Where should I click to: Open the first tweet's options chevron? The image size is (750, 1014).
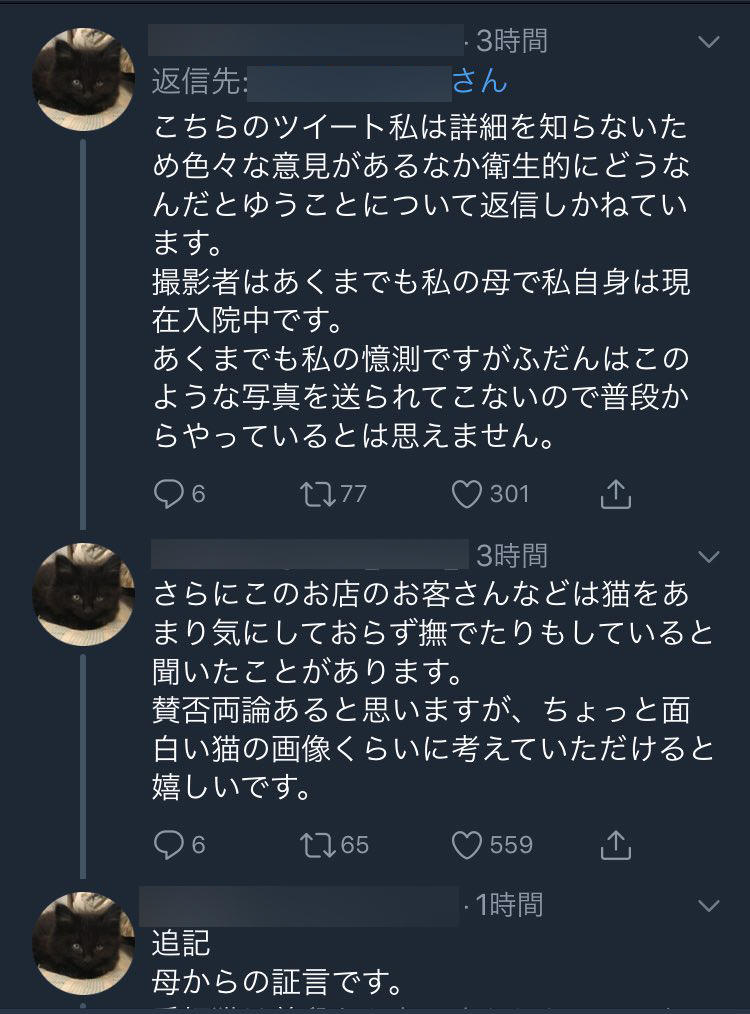click(x=708, y=42)
